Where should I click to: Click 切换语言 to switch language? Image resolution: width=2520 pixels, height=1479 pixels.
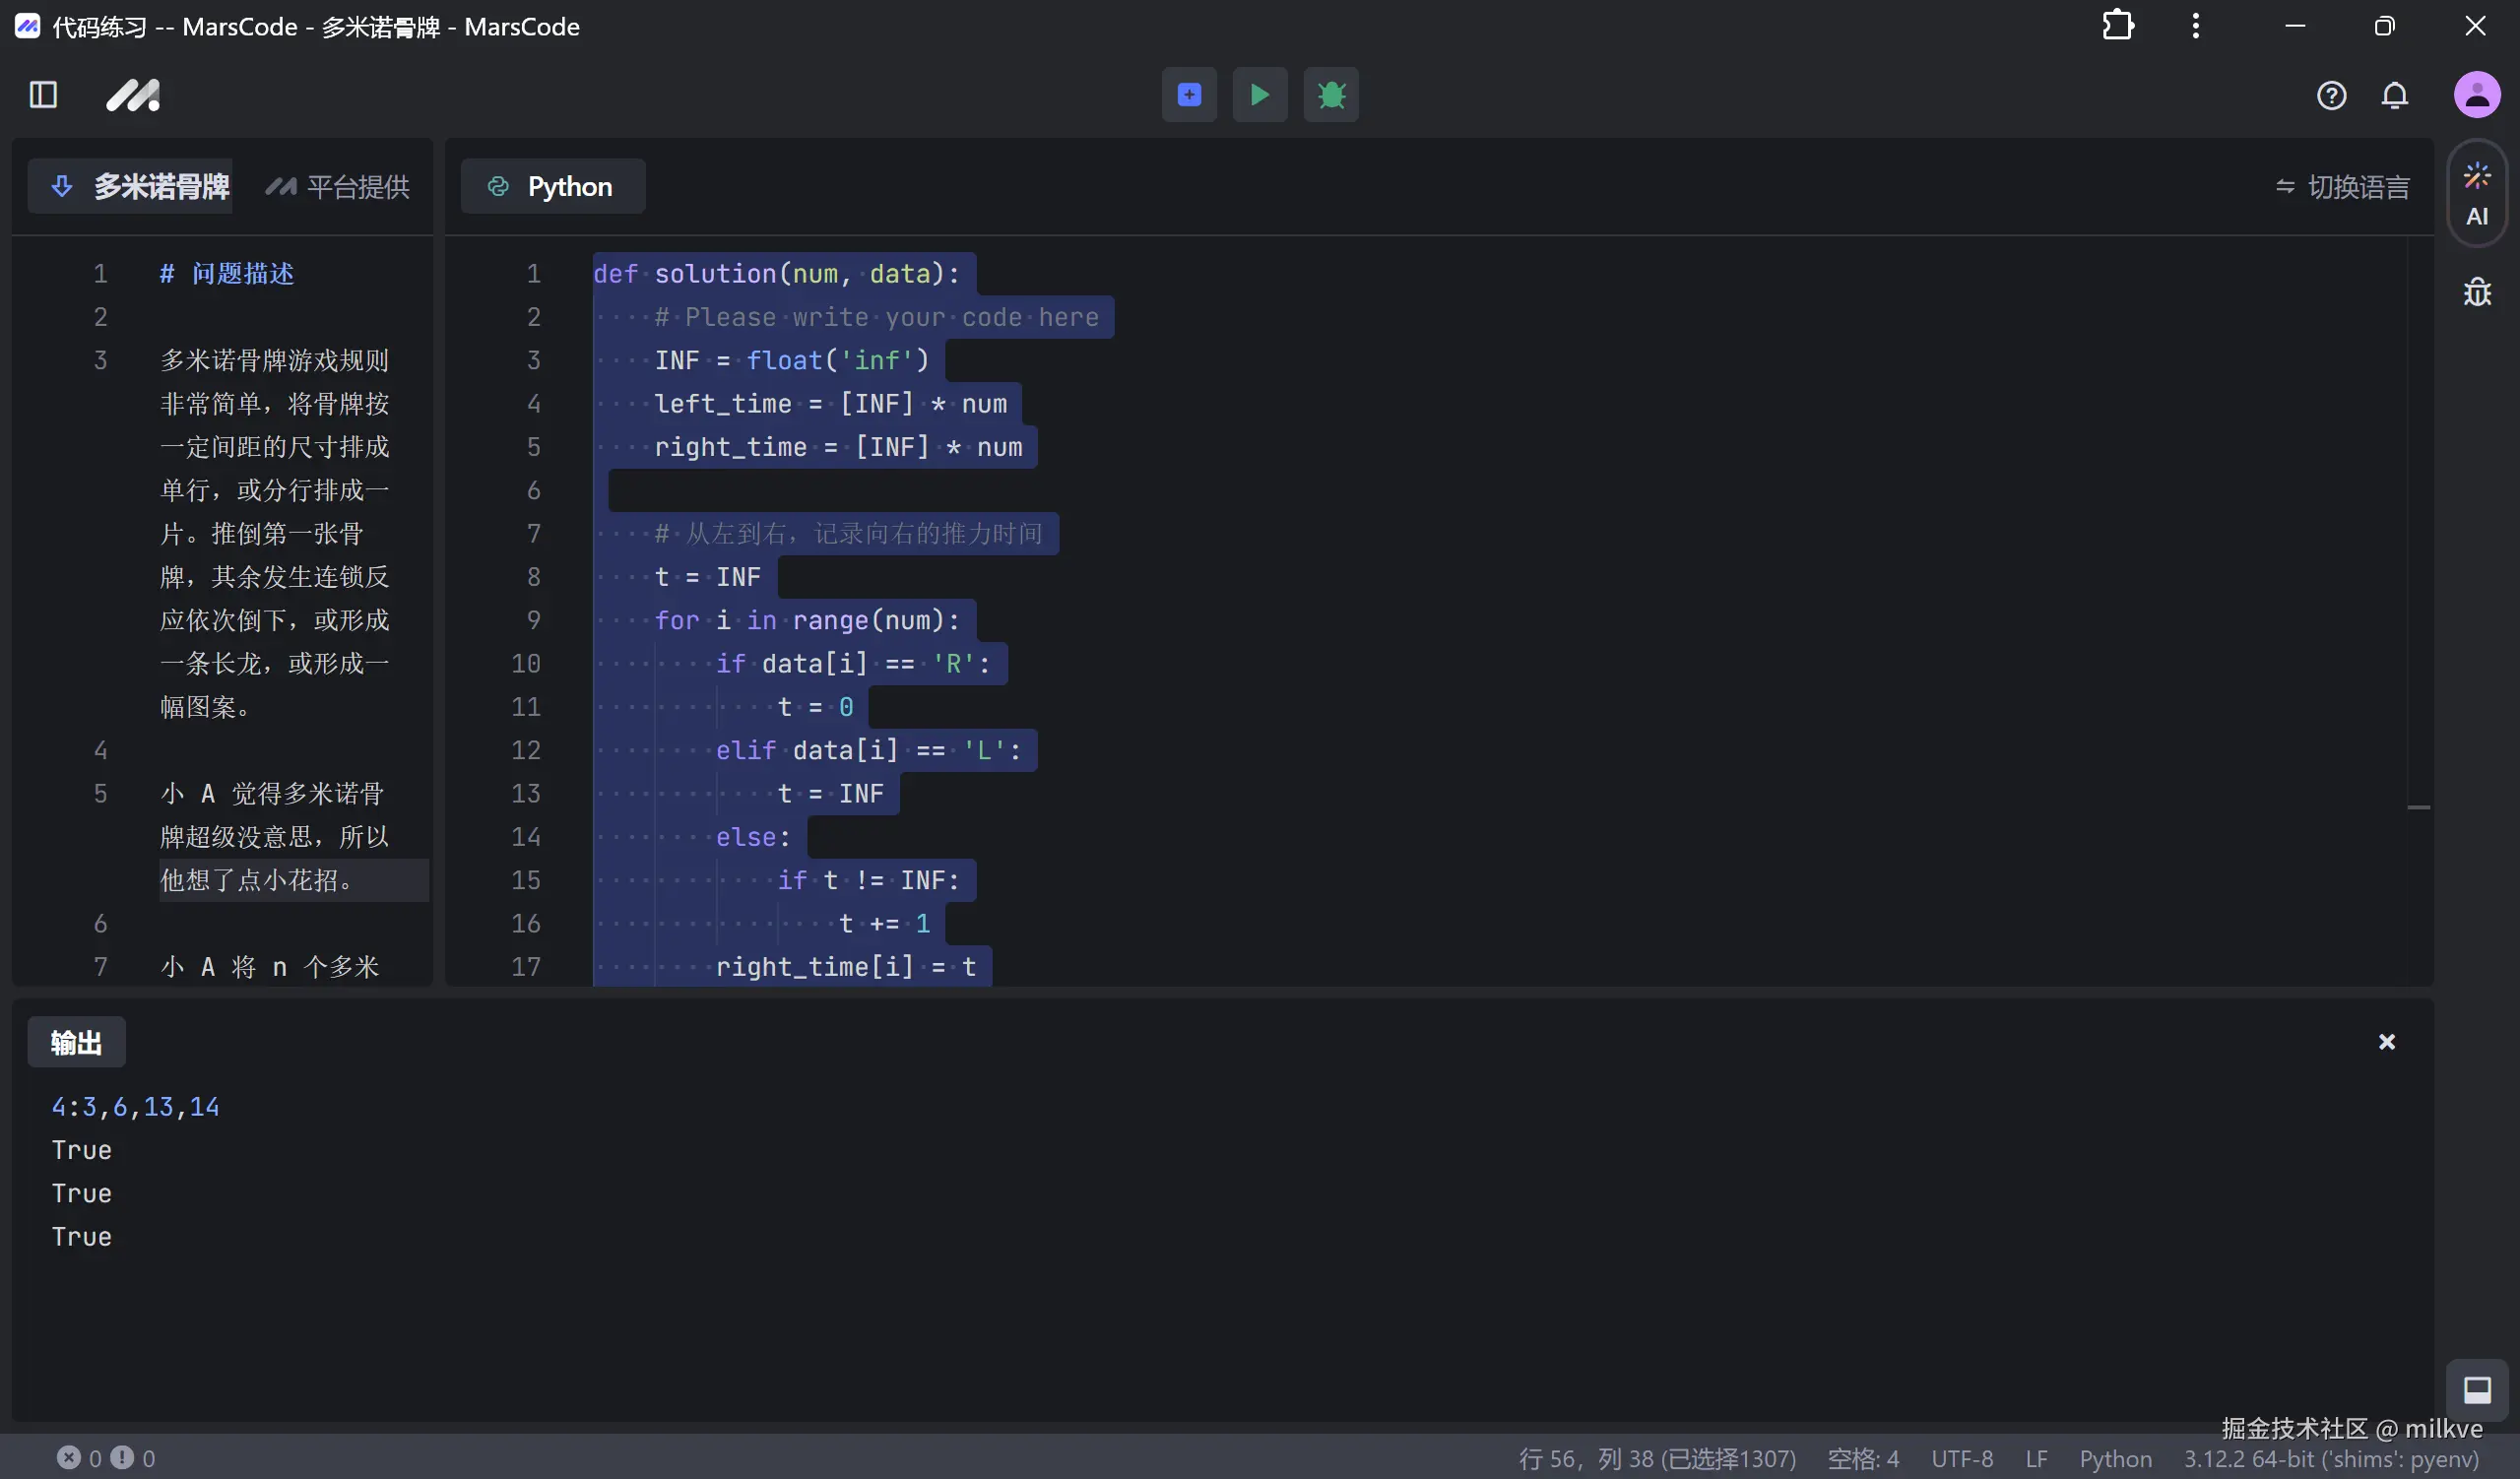(x=2342, y=187)
